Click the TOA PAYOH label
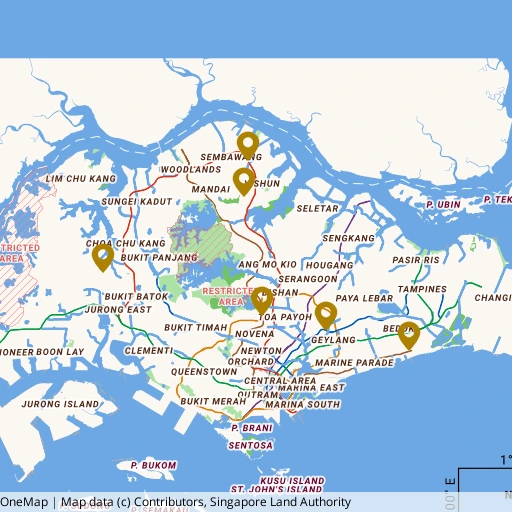The width and height of the screenshot is (512, 512). pos(285,317)
